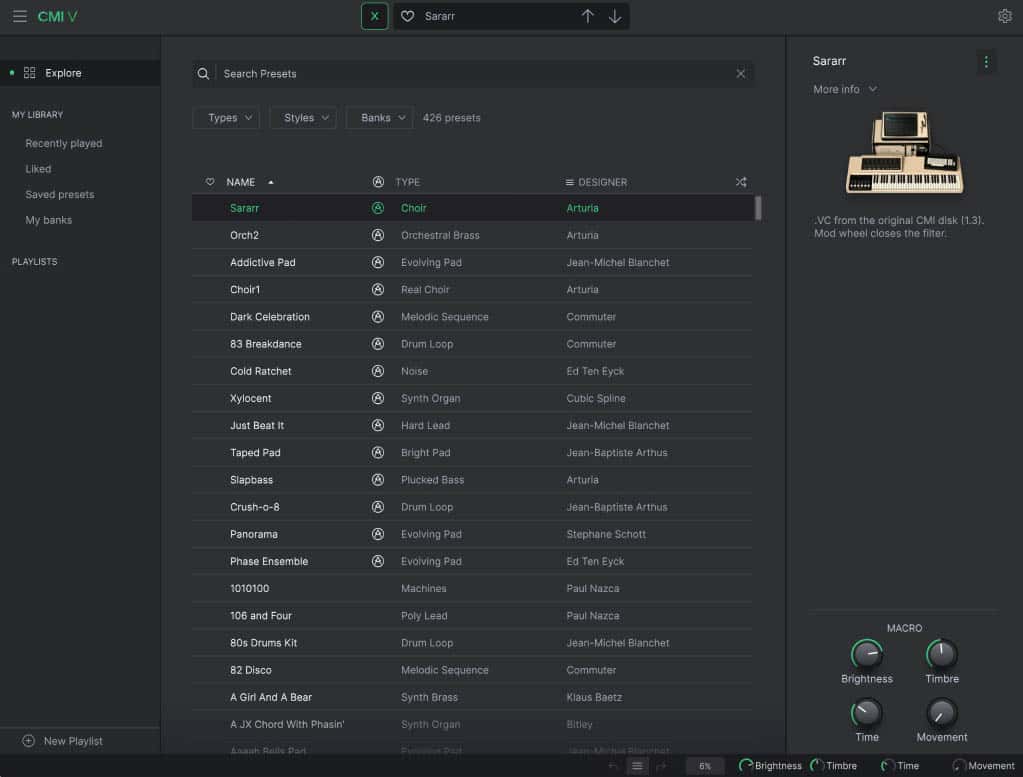The height and width of the screenshot is (777, 1023).
Task: Go to the Saved presets section
Action: (60, 194)
